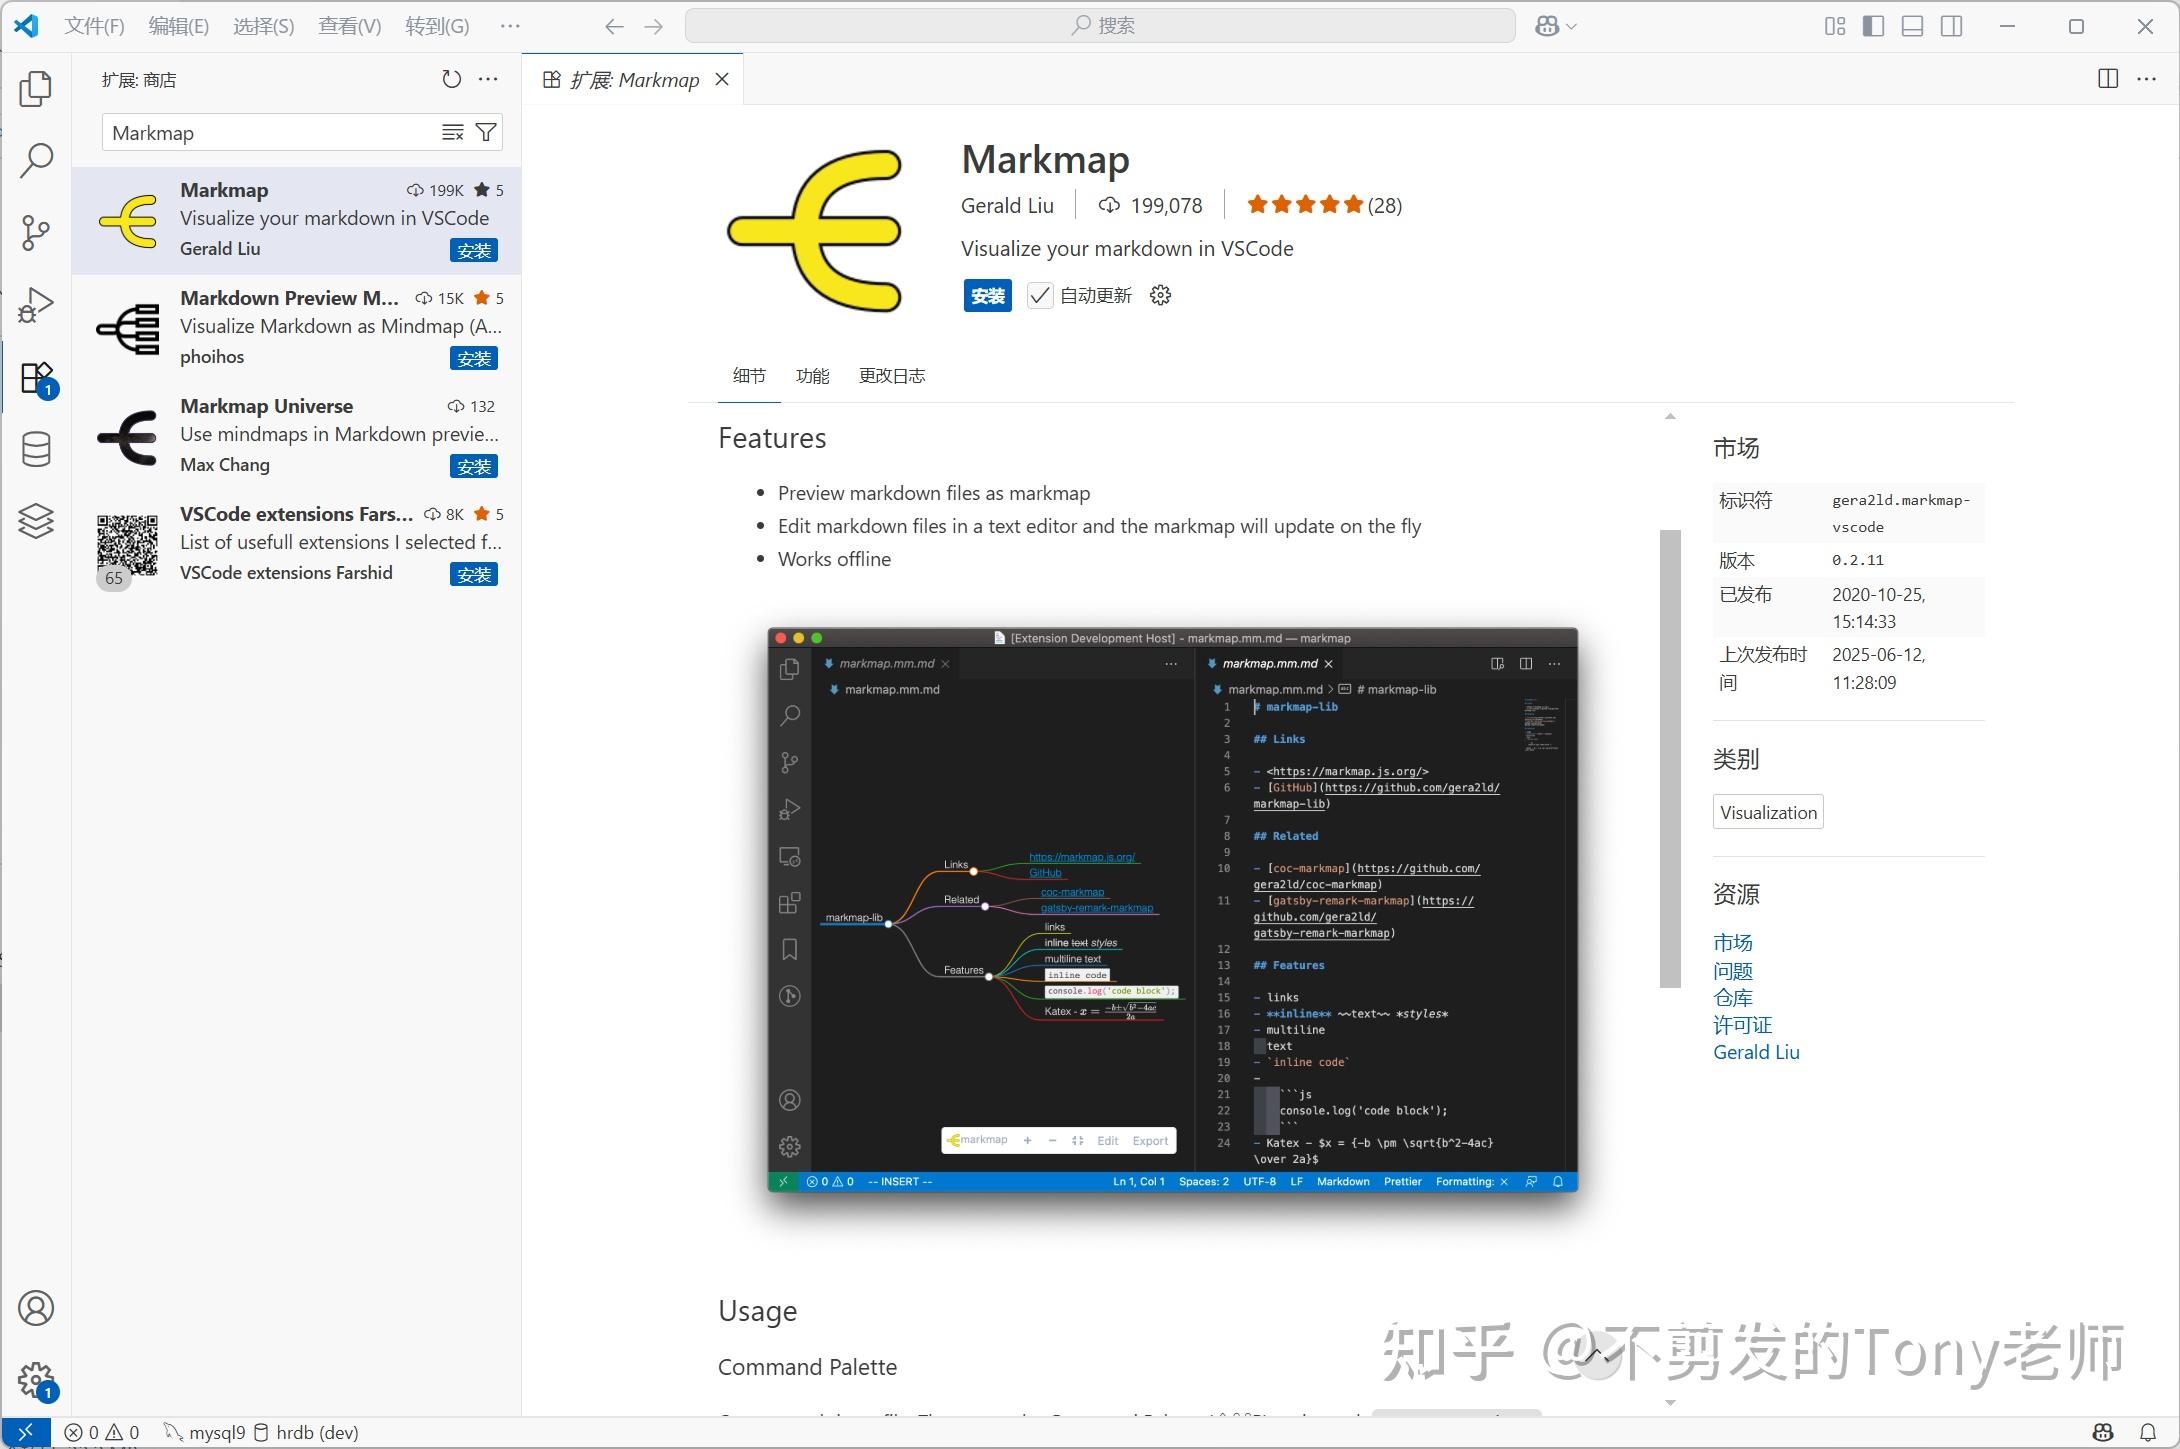Image resolution: width=2180 pixels, height=1449 pixels.
Task: Open the Source Control view
Action: coord(36,232)
